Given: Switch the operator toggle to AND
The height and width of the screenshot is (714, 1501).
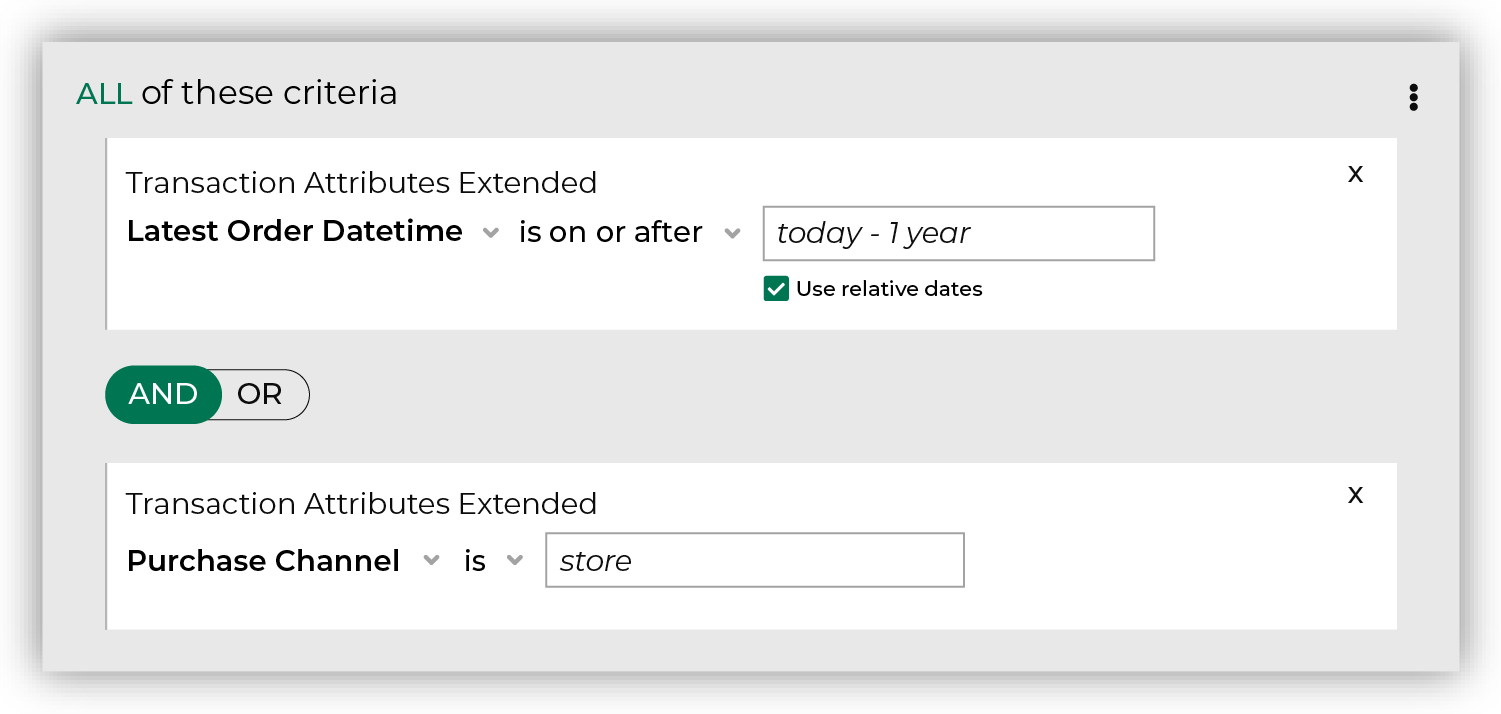Looking at the screenshot, I should point(163,394).
